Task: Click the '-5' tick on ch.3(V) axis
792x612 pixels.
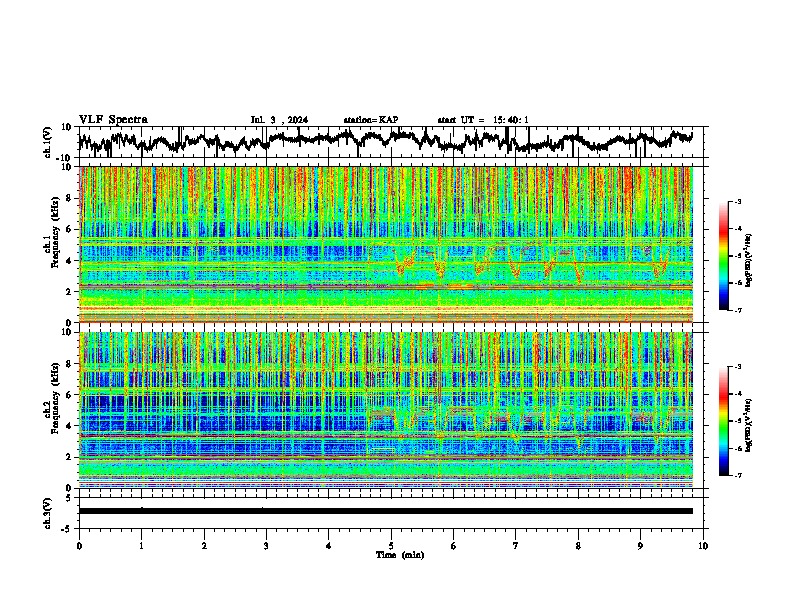Action: [67, 529]
